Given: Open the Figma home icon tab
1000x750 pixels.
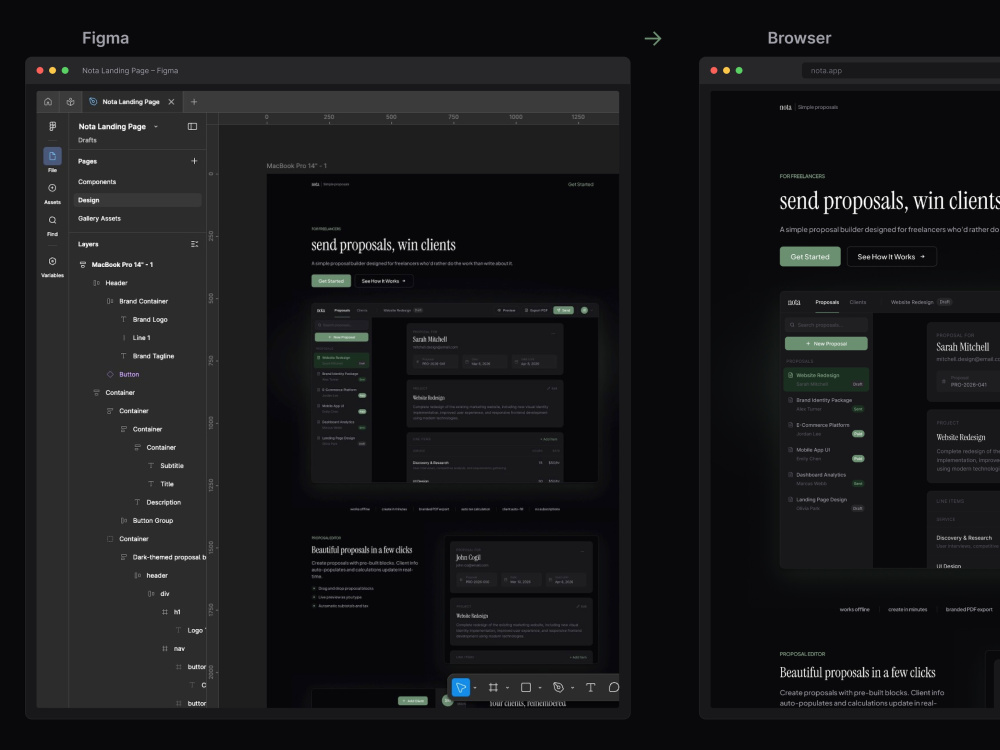Looking at the screenshot, I should click(48, 101).
